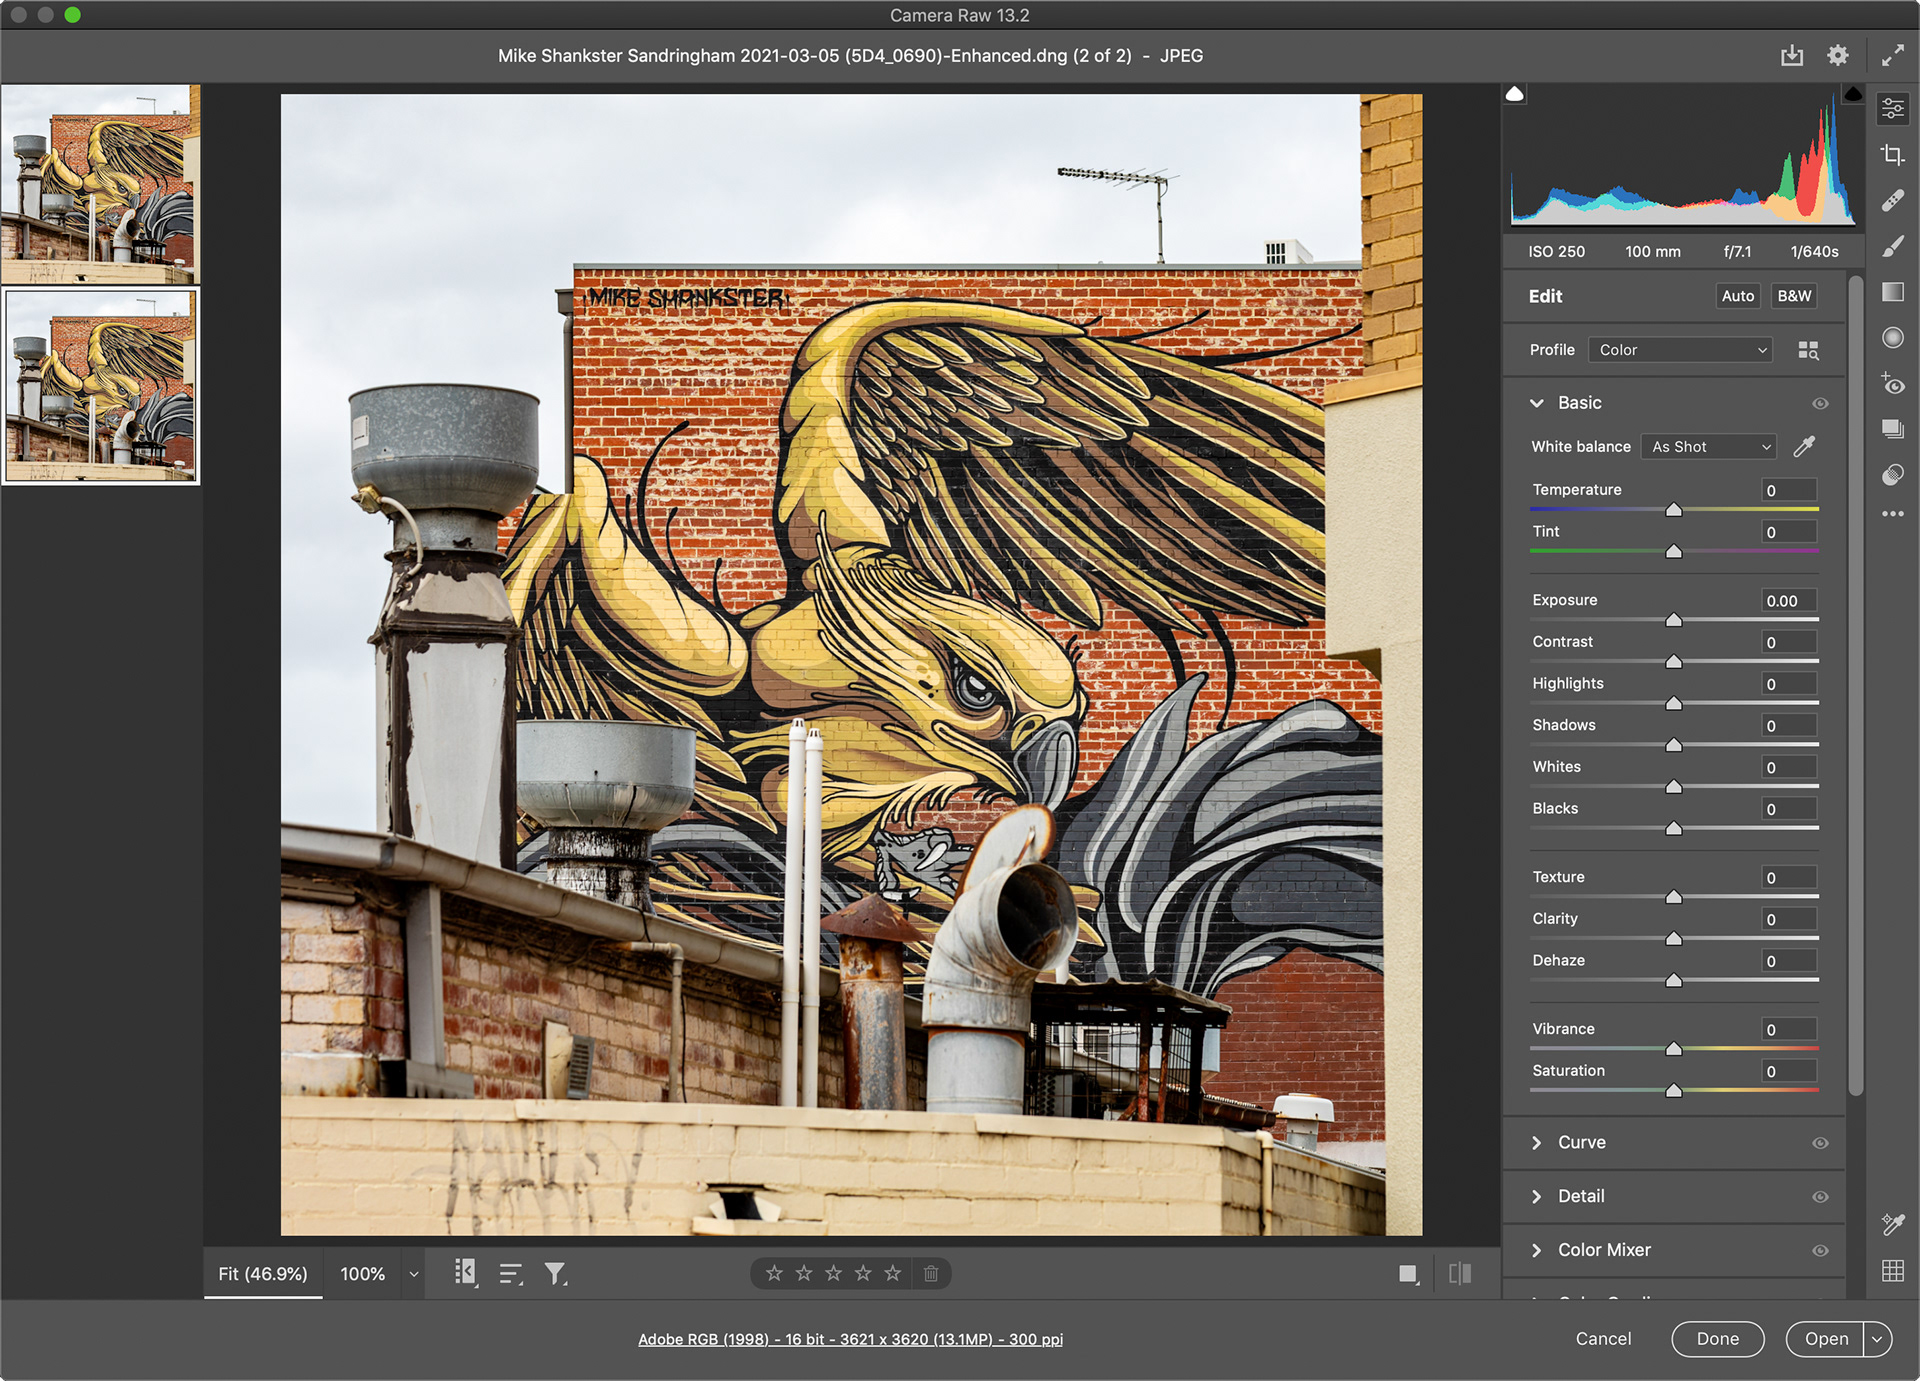
Task: Select the Crop tool
Action: (x=1892, y=155)
